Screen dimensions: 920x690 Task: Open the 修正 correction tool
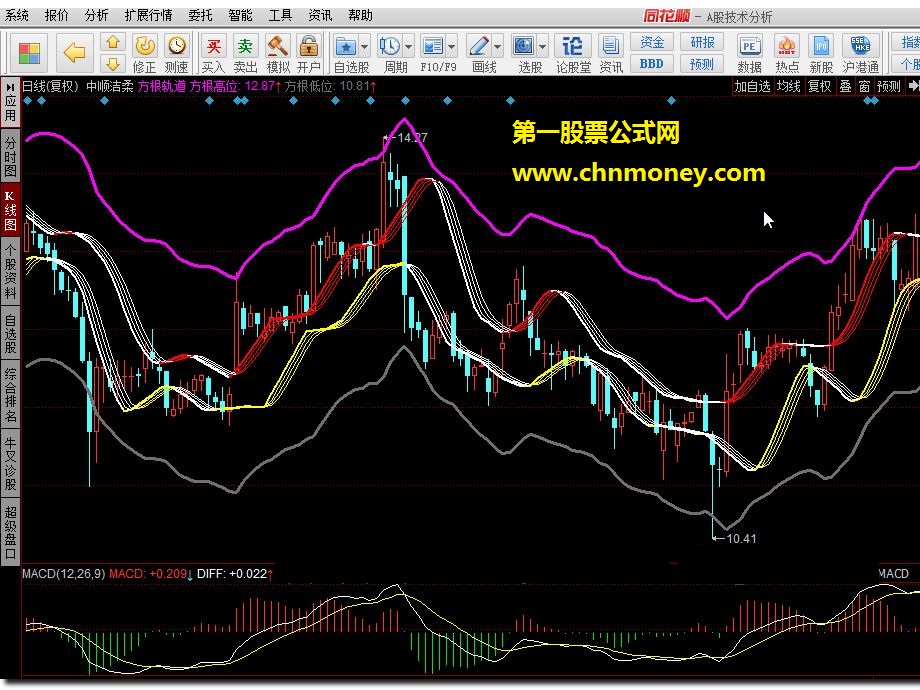pos(144,53)
